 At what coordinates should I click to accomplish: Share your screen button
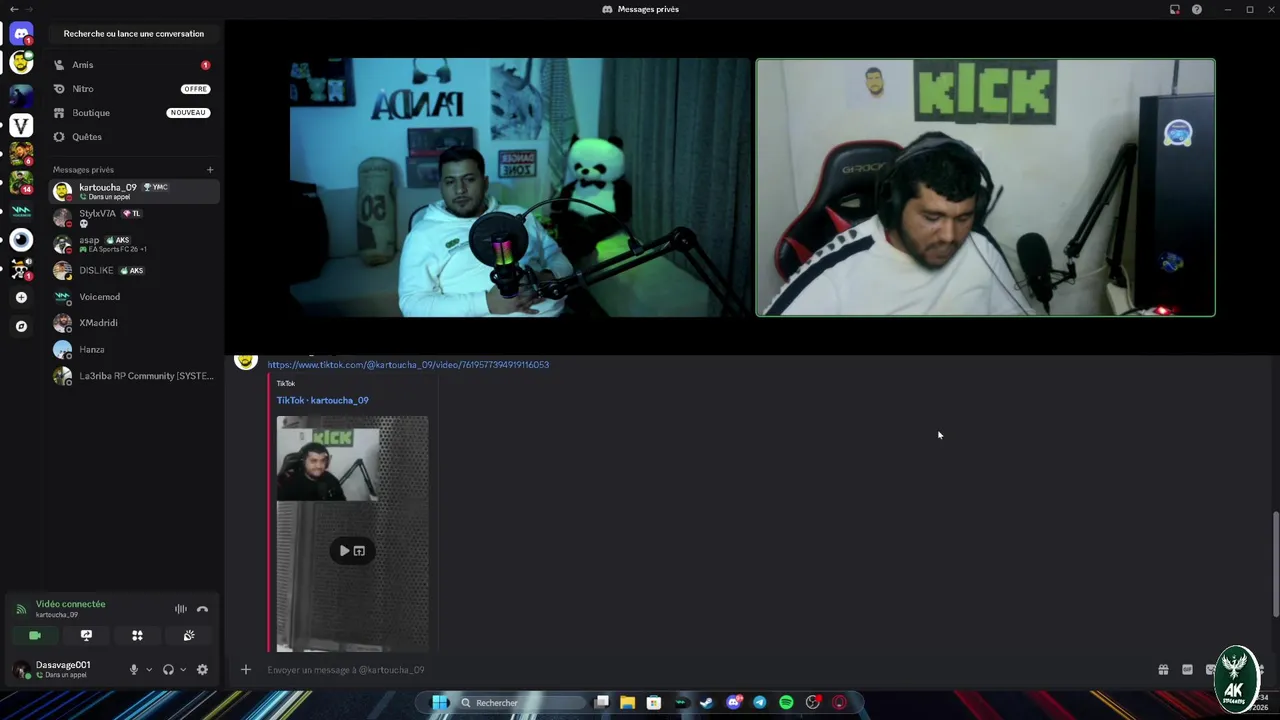pos(86,636)
